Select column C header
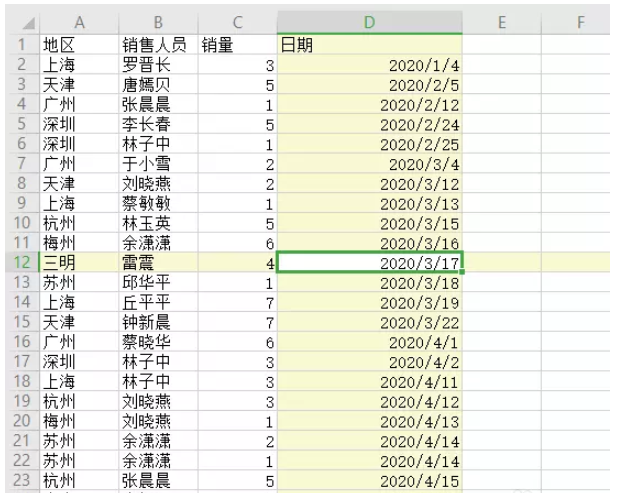The width and height of the screenshot is (619, 493). (238, 22)
